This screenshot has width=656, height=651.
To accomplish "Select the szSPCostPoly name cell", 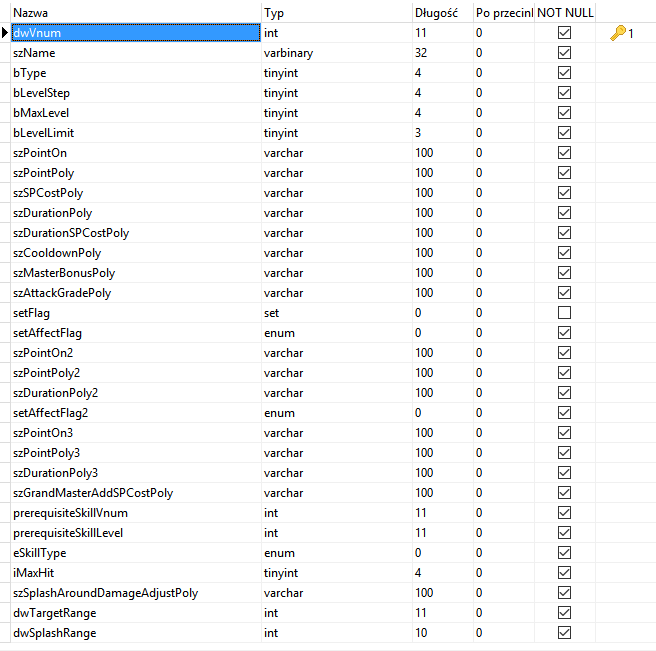I will pyautogui.click(x=136, y=193).
